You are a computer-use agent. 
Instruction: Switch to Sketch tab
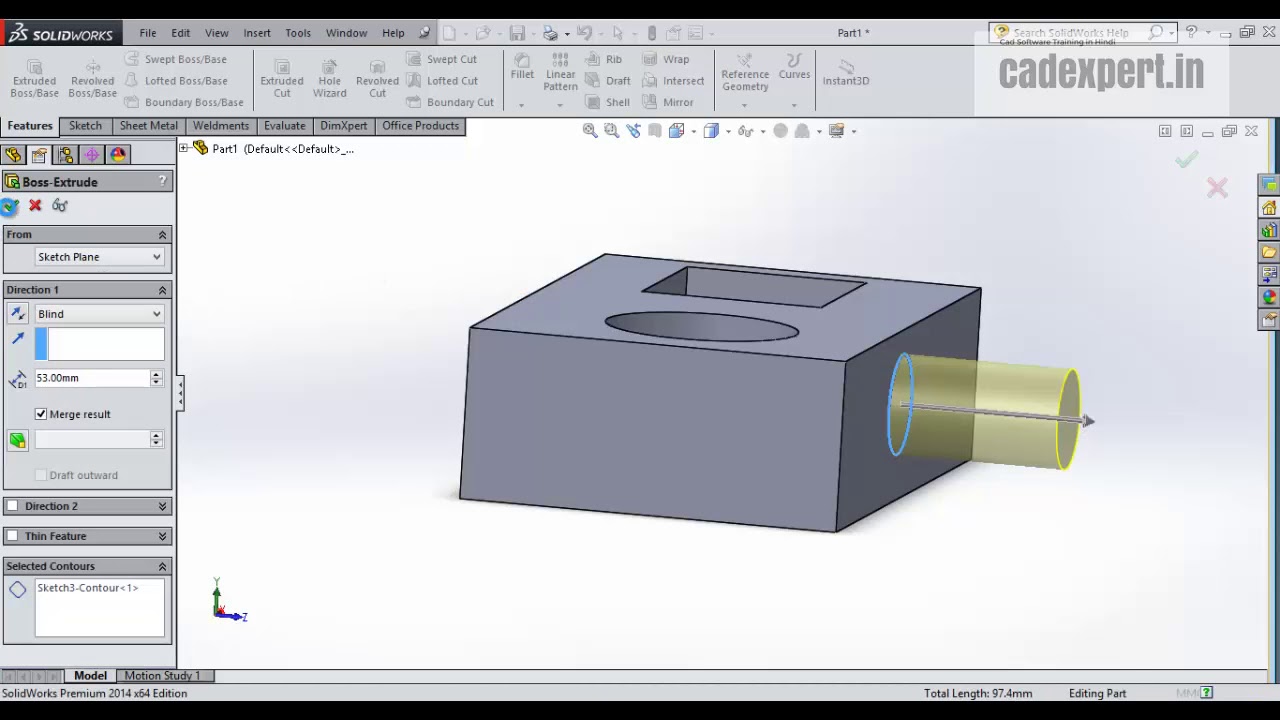click(x=85, y=126)
